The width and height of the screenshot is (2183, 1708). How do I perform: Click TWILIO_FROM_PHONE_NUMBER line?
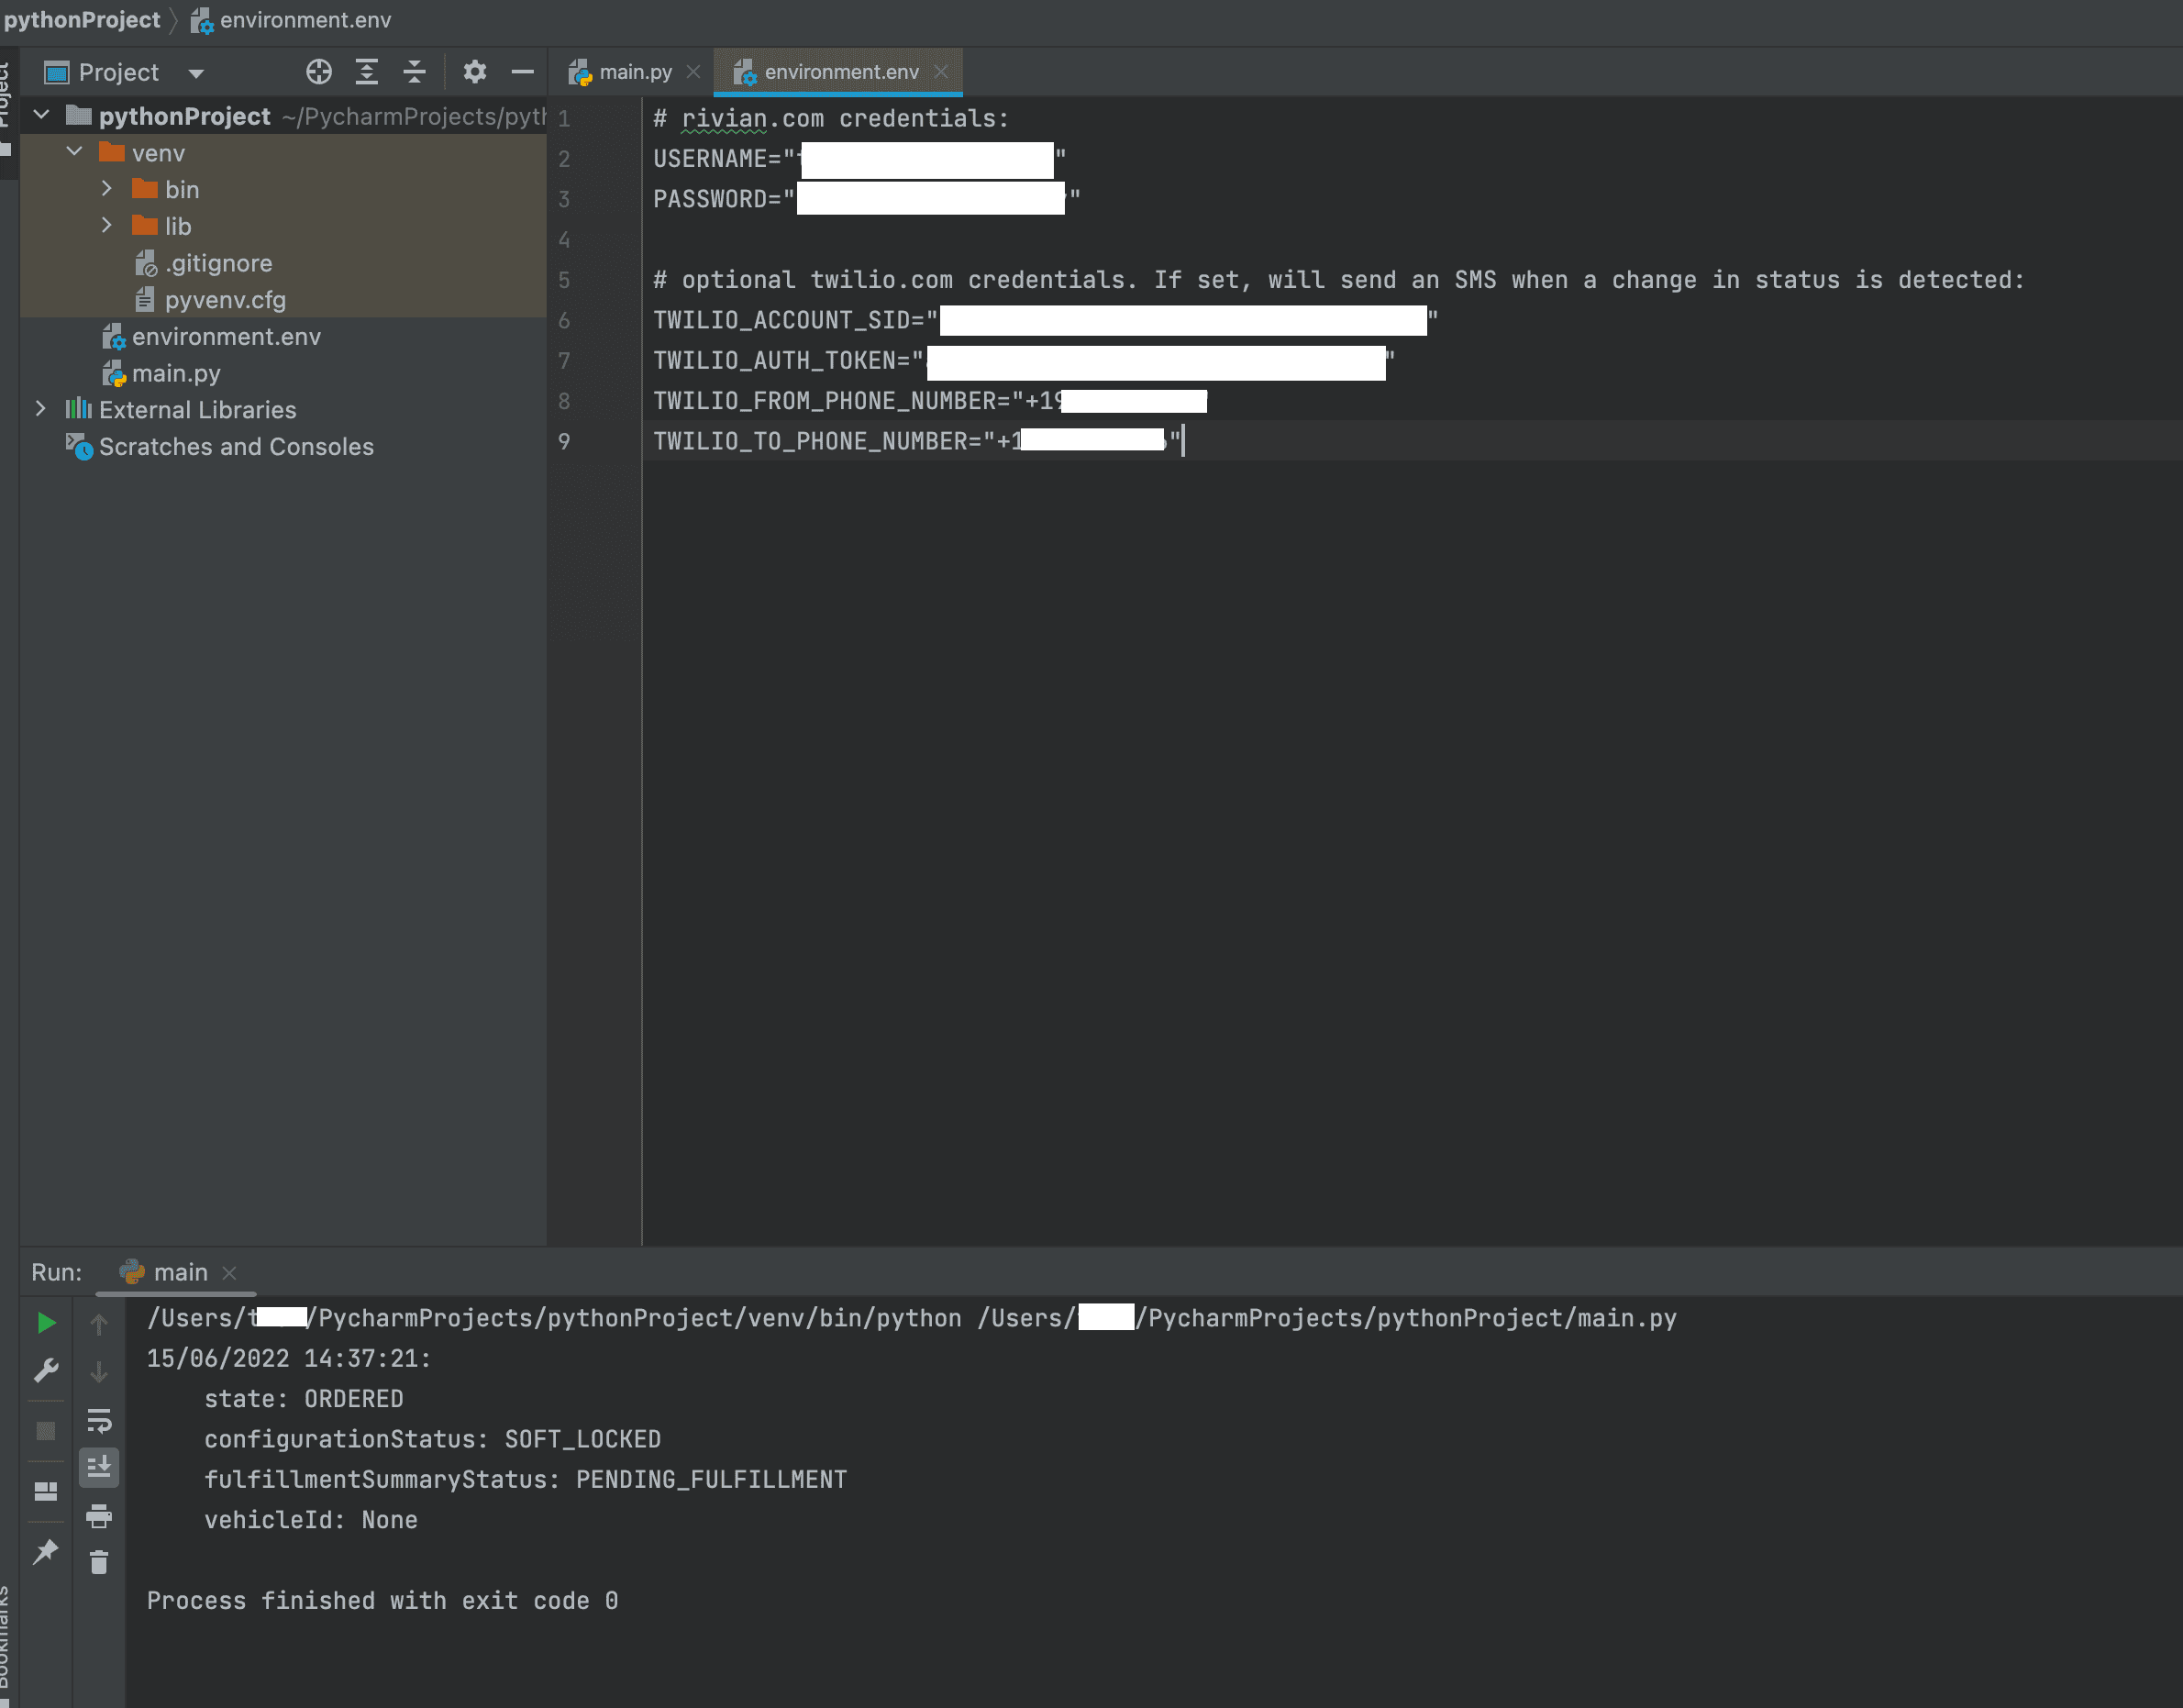tap(930, 400)
